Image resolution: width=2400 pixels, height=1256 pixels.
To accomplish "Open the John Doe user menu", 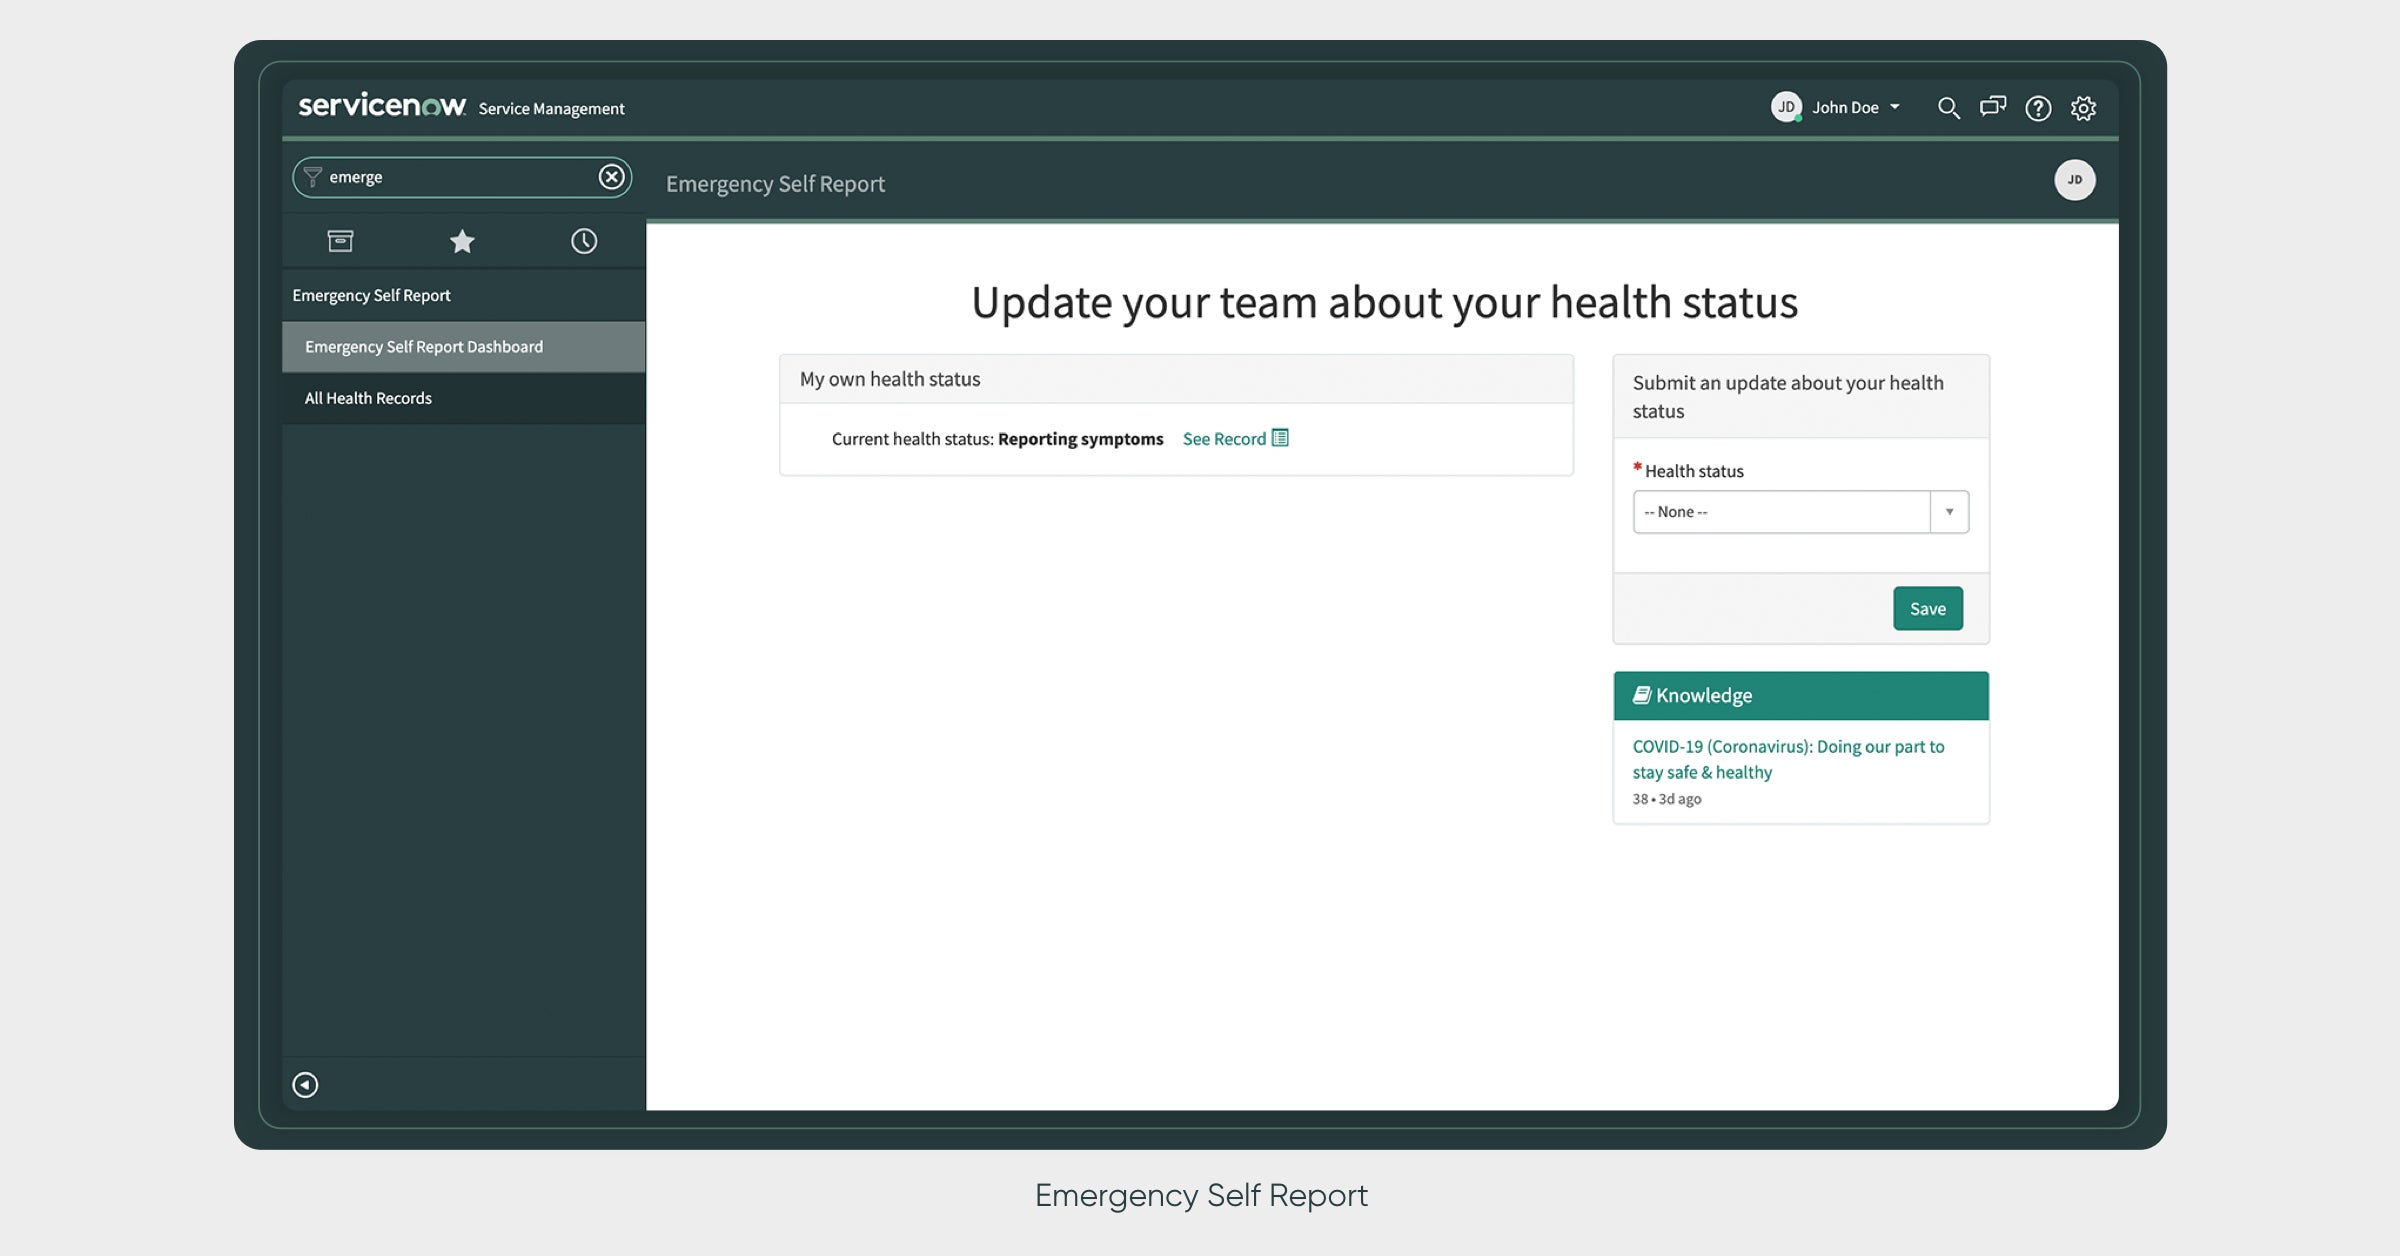I will click(1843, 107).
